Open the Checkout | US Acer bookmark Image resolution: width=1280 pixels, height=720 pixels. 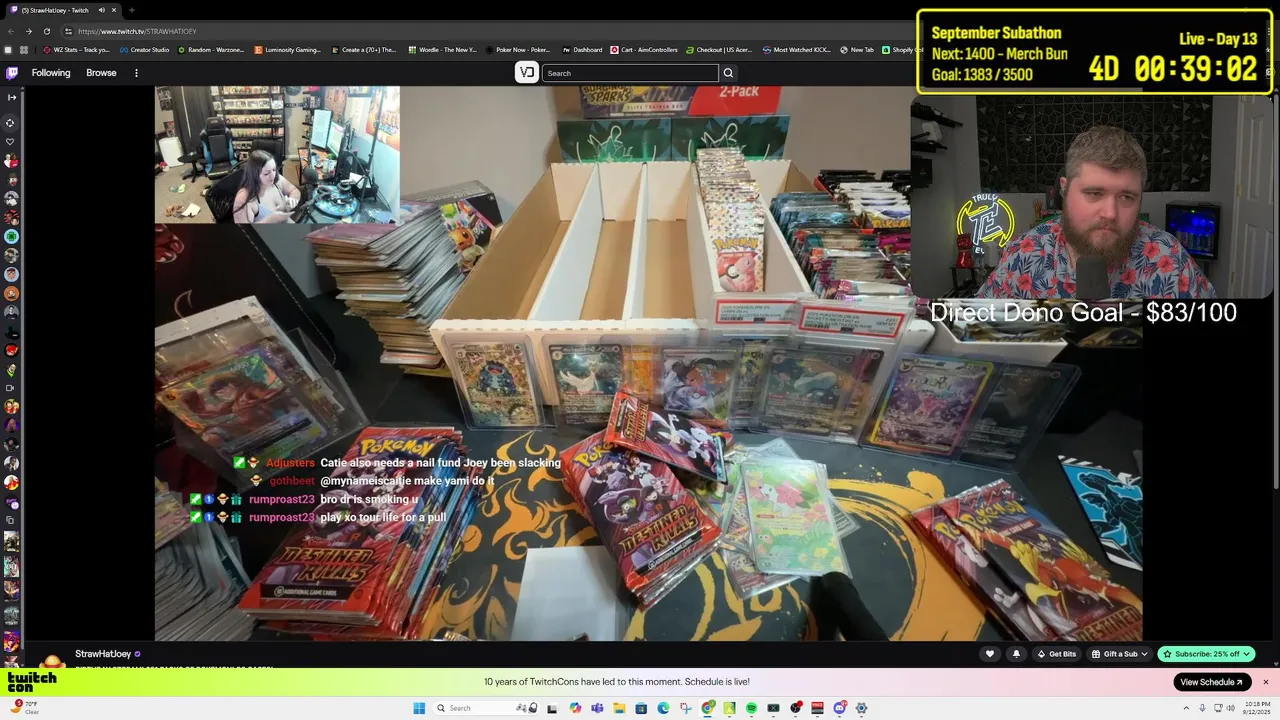click(719, 50)
